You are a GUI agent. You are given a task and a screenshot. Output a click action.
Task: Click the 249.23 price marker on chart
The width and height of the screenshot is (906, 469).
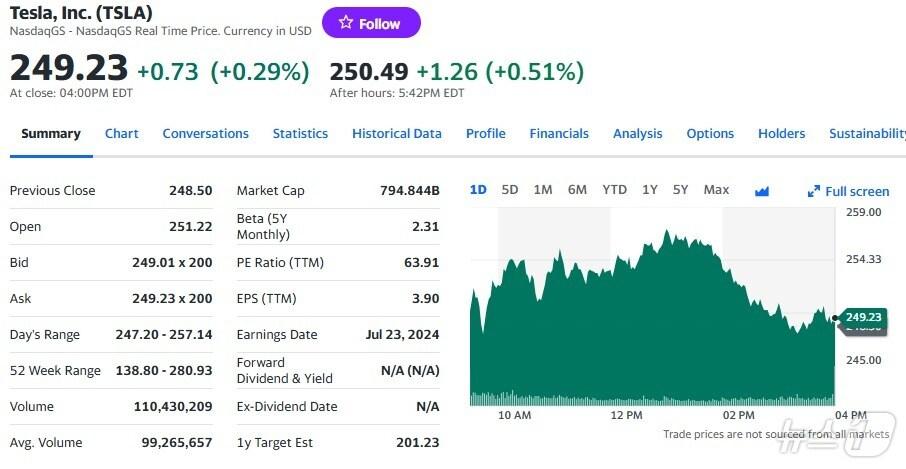(x=863, y=317)
